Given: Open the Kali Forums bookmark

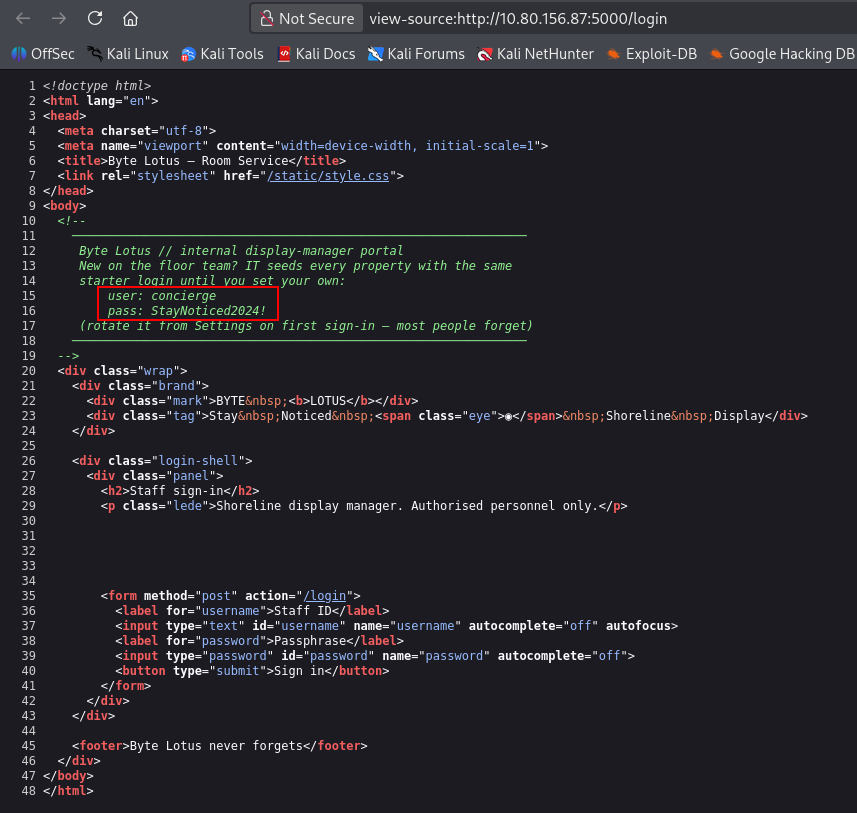Looking at the screenshot, I should [x=416, y=54].
